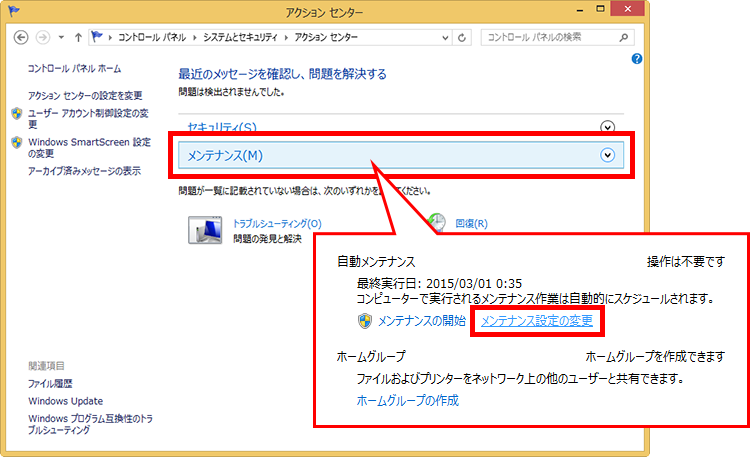
Task: Select アクション センター breadcrumb item
Action: (326, 37)
